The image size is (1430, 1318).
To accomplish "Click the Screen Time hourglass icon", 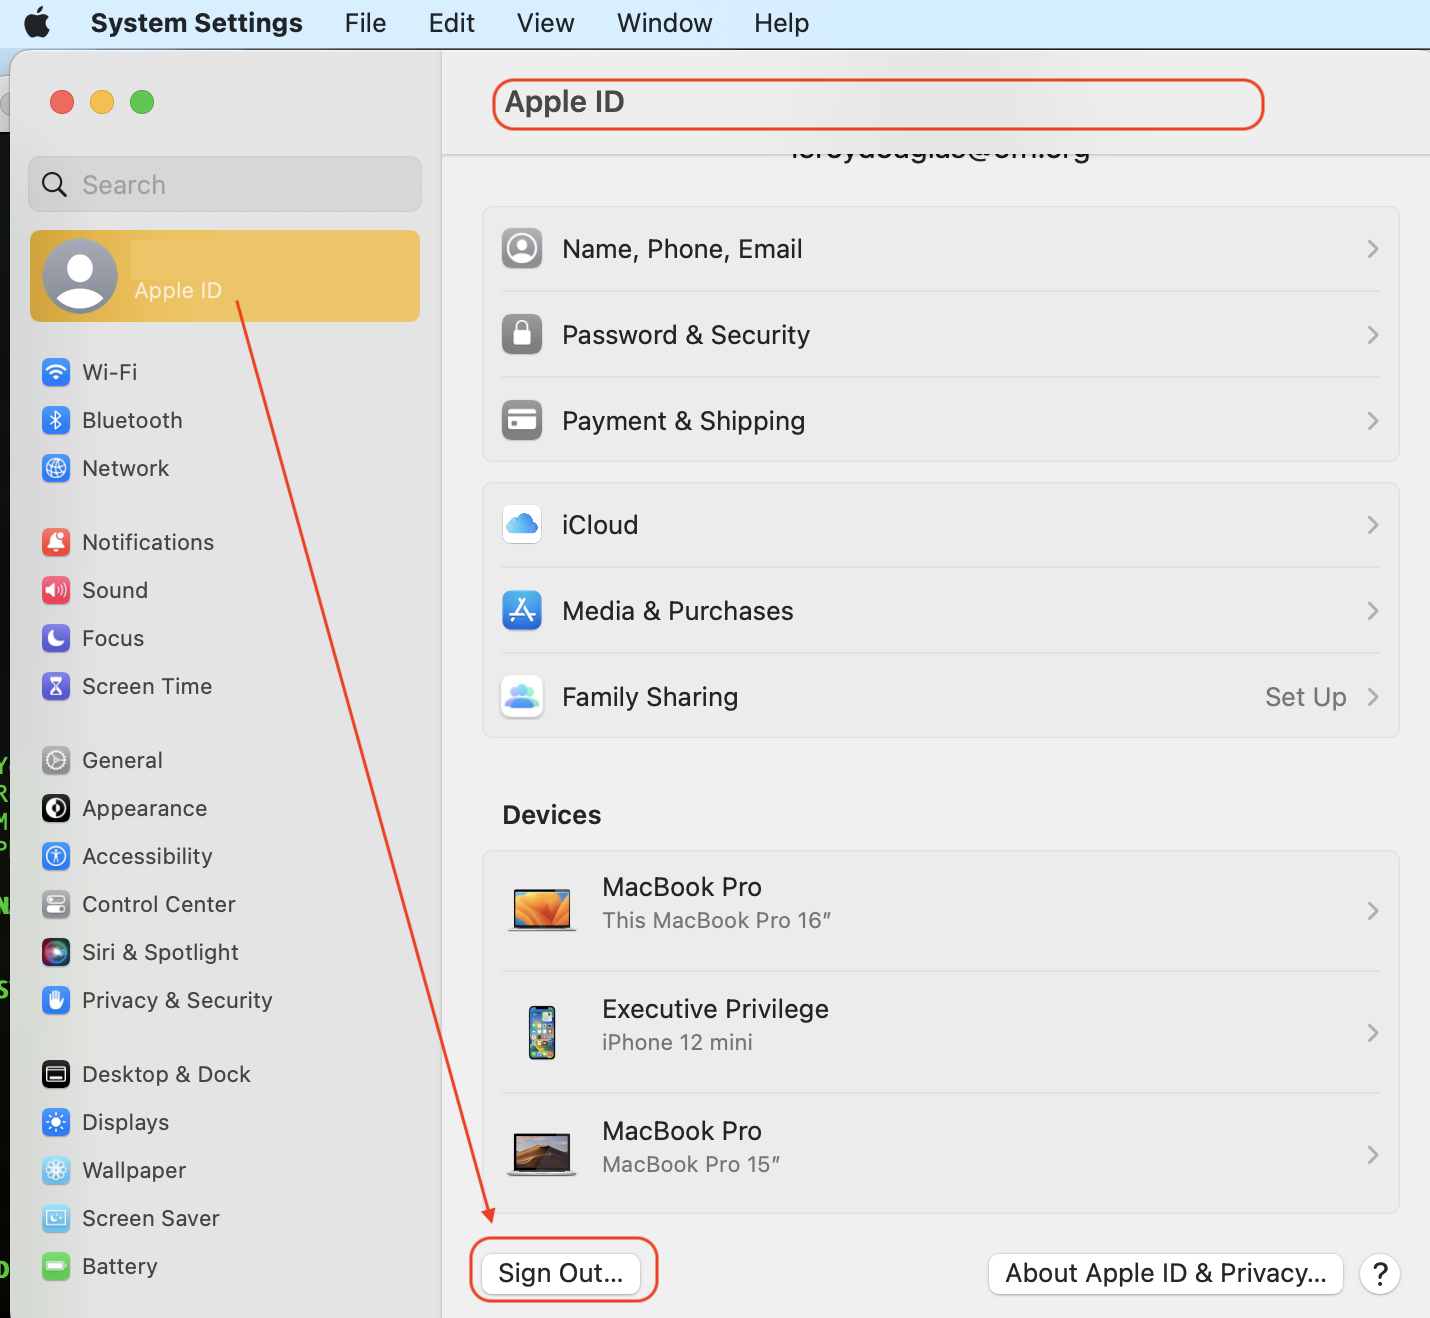I will (56, 686).
